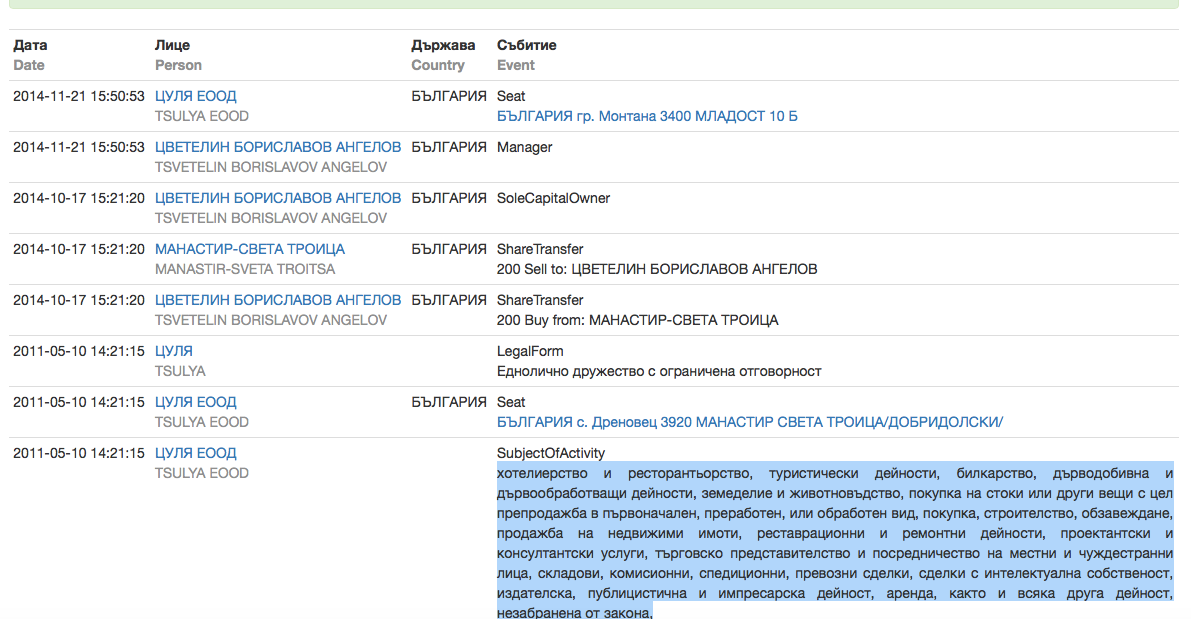Open ЦУЛЯ ЕООД link in Монтана Seat row
This screenshot has height=619, width=1191.
[x=196, y=96]
